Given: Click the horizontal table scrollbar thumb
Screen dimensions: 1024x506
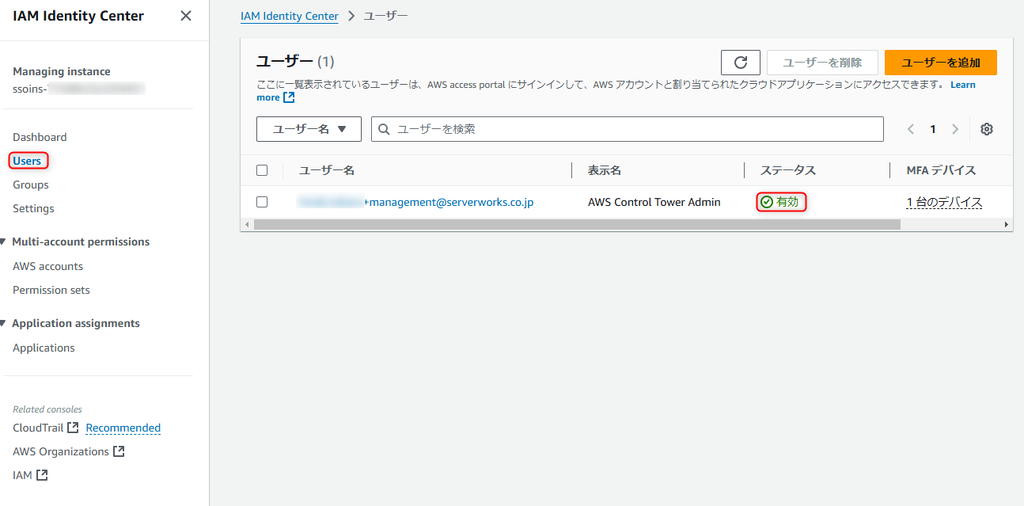Looking at the screenshot, I should click(577, 224).
